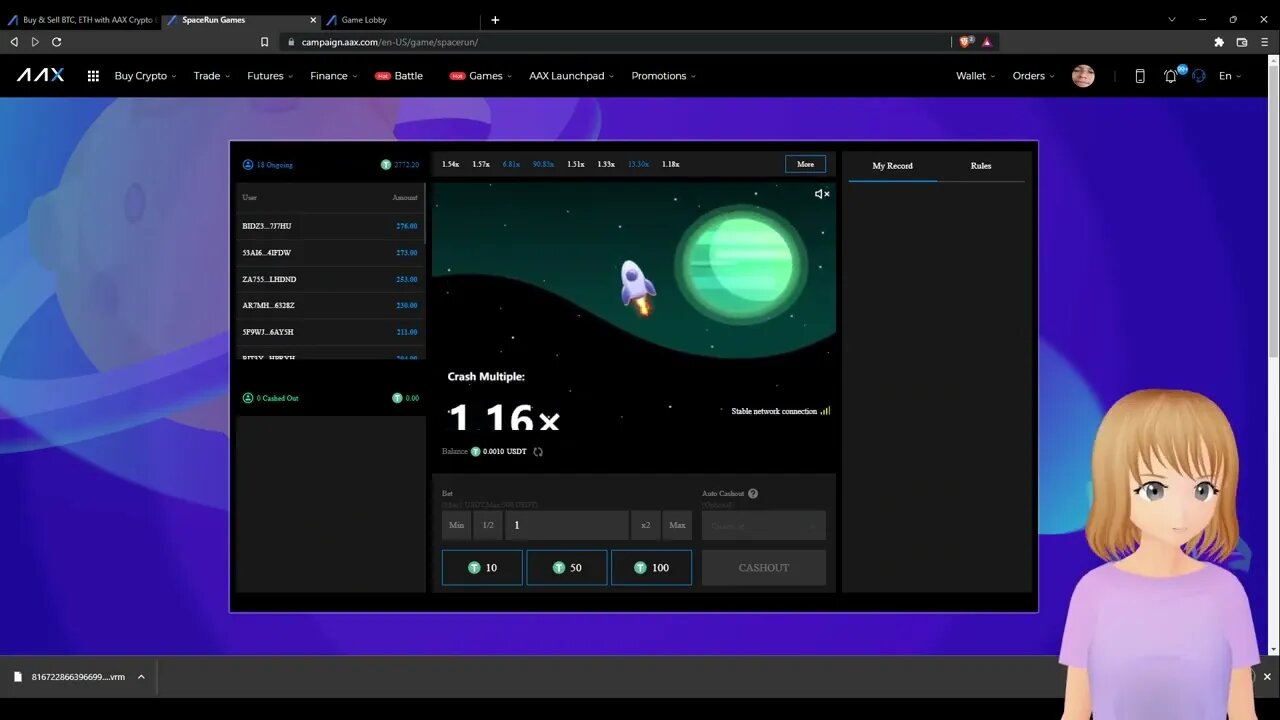This screenshot has width=1280, height=720.
Task: Double the bet with x2 button
Action: [x=646, y=525]
